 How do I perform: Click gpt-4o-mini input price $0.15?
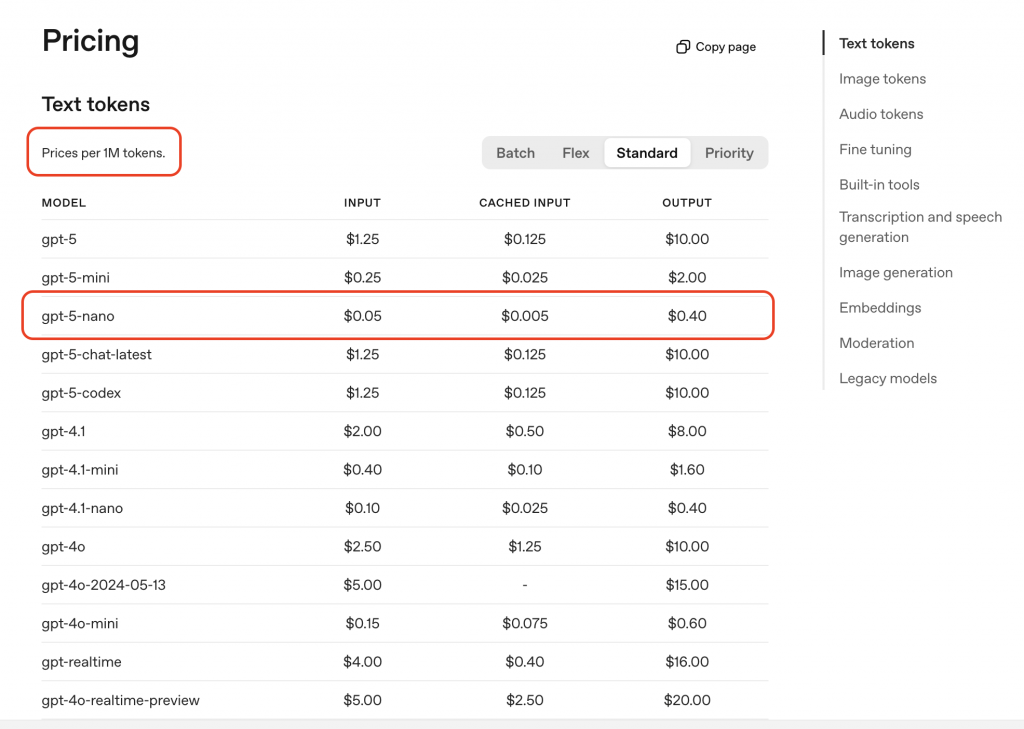tap(362, 624)
